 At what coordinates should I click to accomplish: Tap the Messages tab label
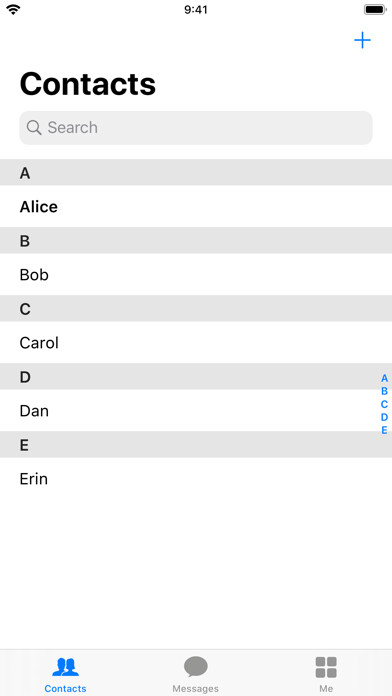[196, 688]
